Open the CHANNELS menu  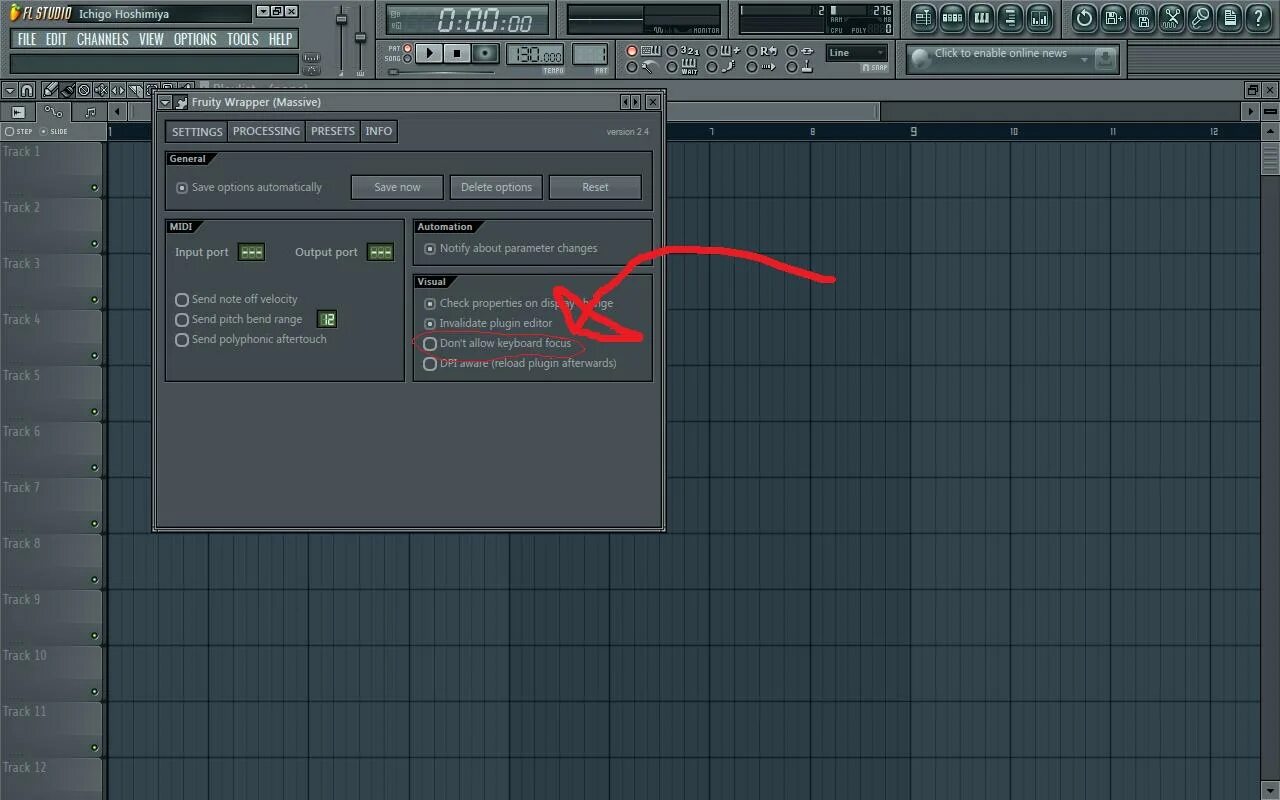[x=102, y=39]
